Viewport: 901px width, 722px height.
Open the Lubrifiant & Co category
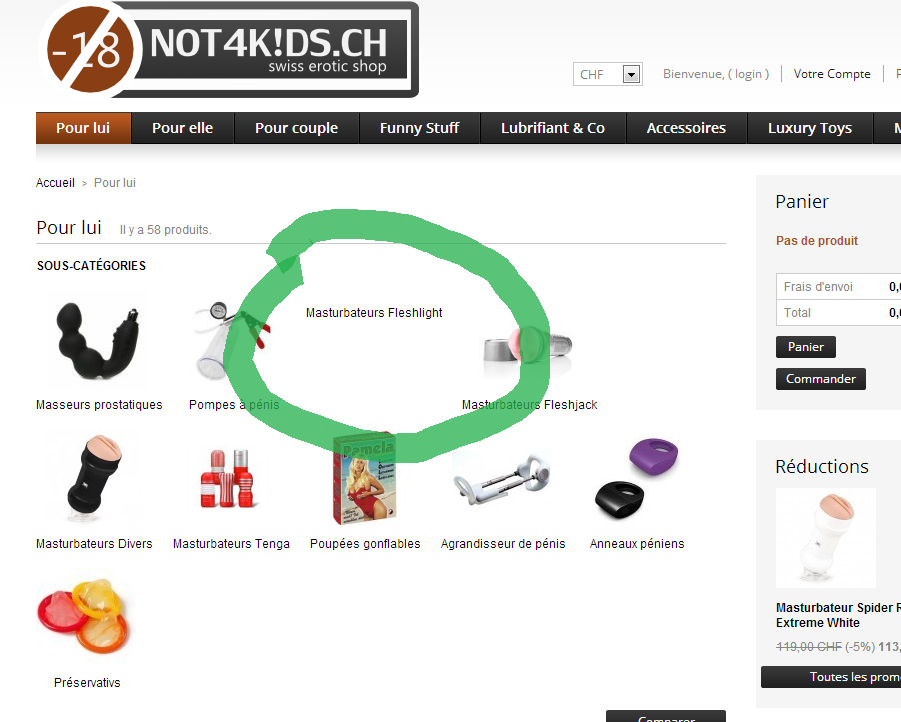pyautogui.click(x=553, y=128)
